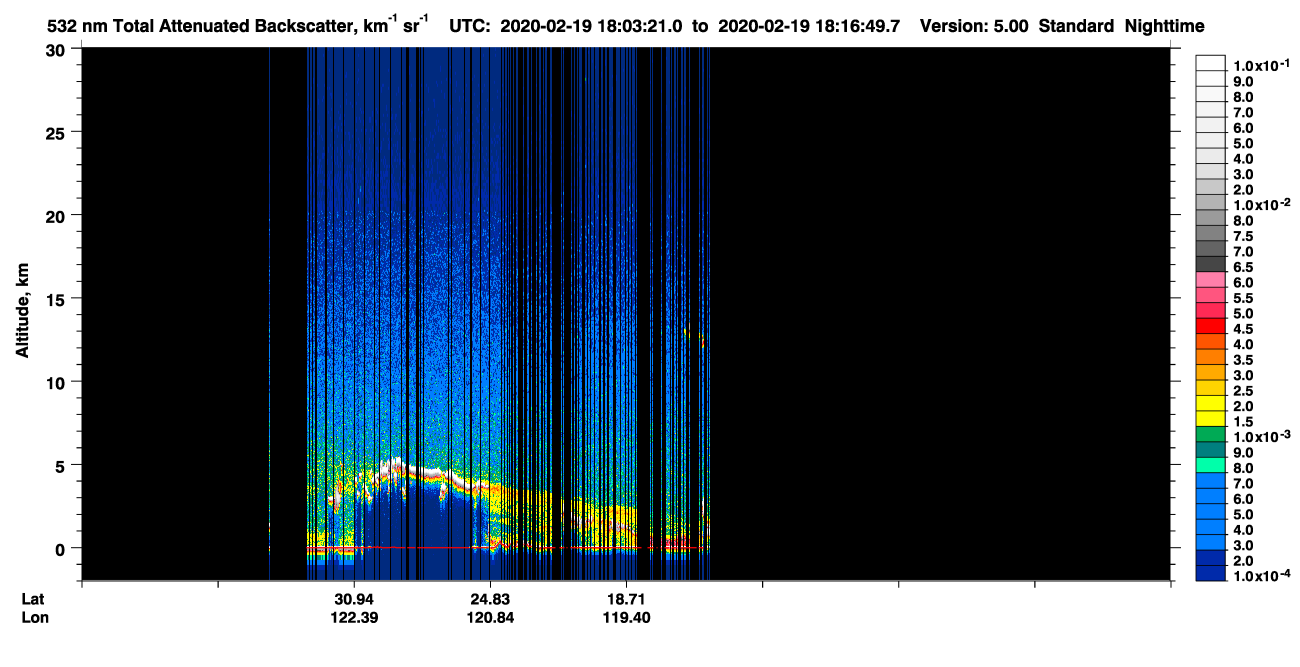The width and height of the screenshot is (1300, 667).
Task: Click the 20 tick label on the altitude axis
Action: [x=57, y=215]
